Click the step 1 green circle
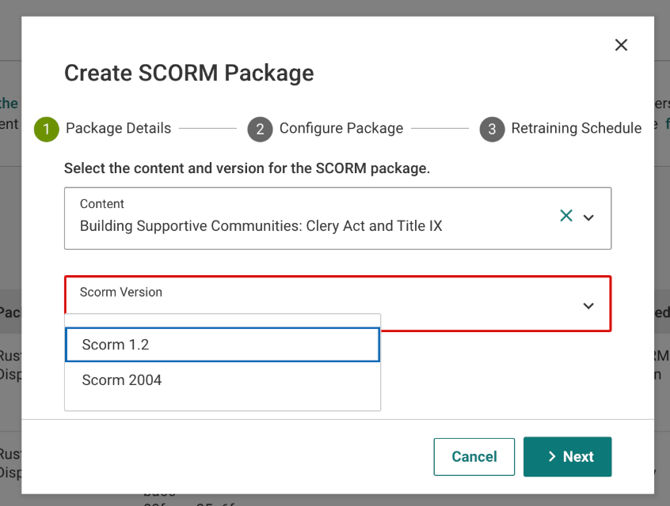 coord(46,129)
